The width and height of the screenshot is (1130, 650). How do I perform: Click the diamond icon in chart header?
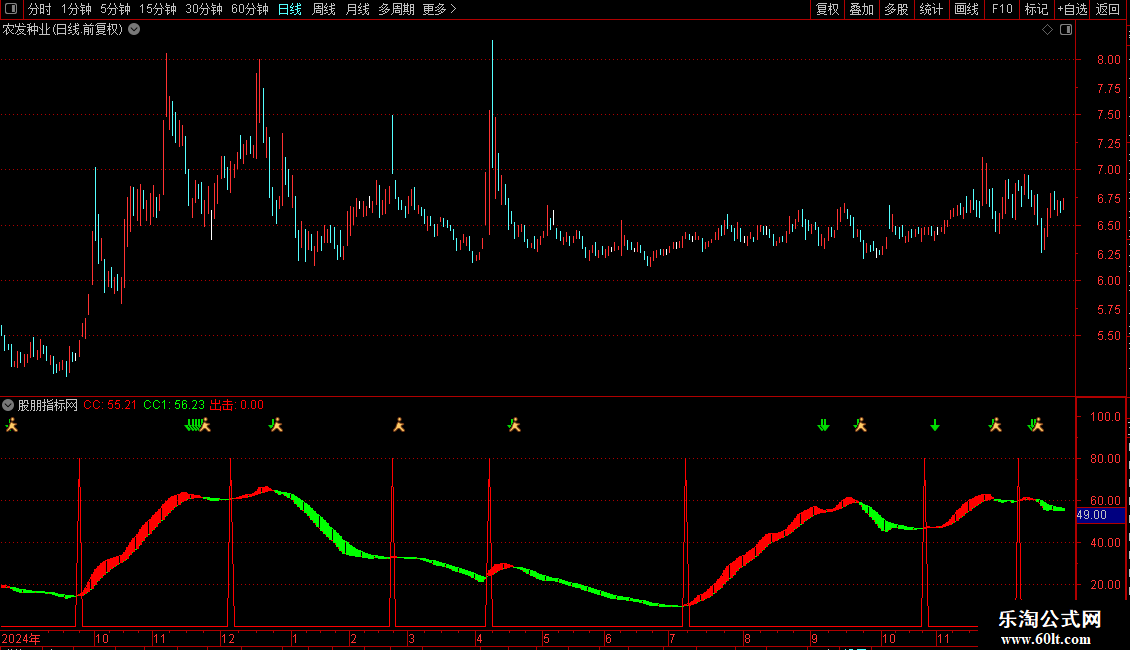point(1048,30)
